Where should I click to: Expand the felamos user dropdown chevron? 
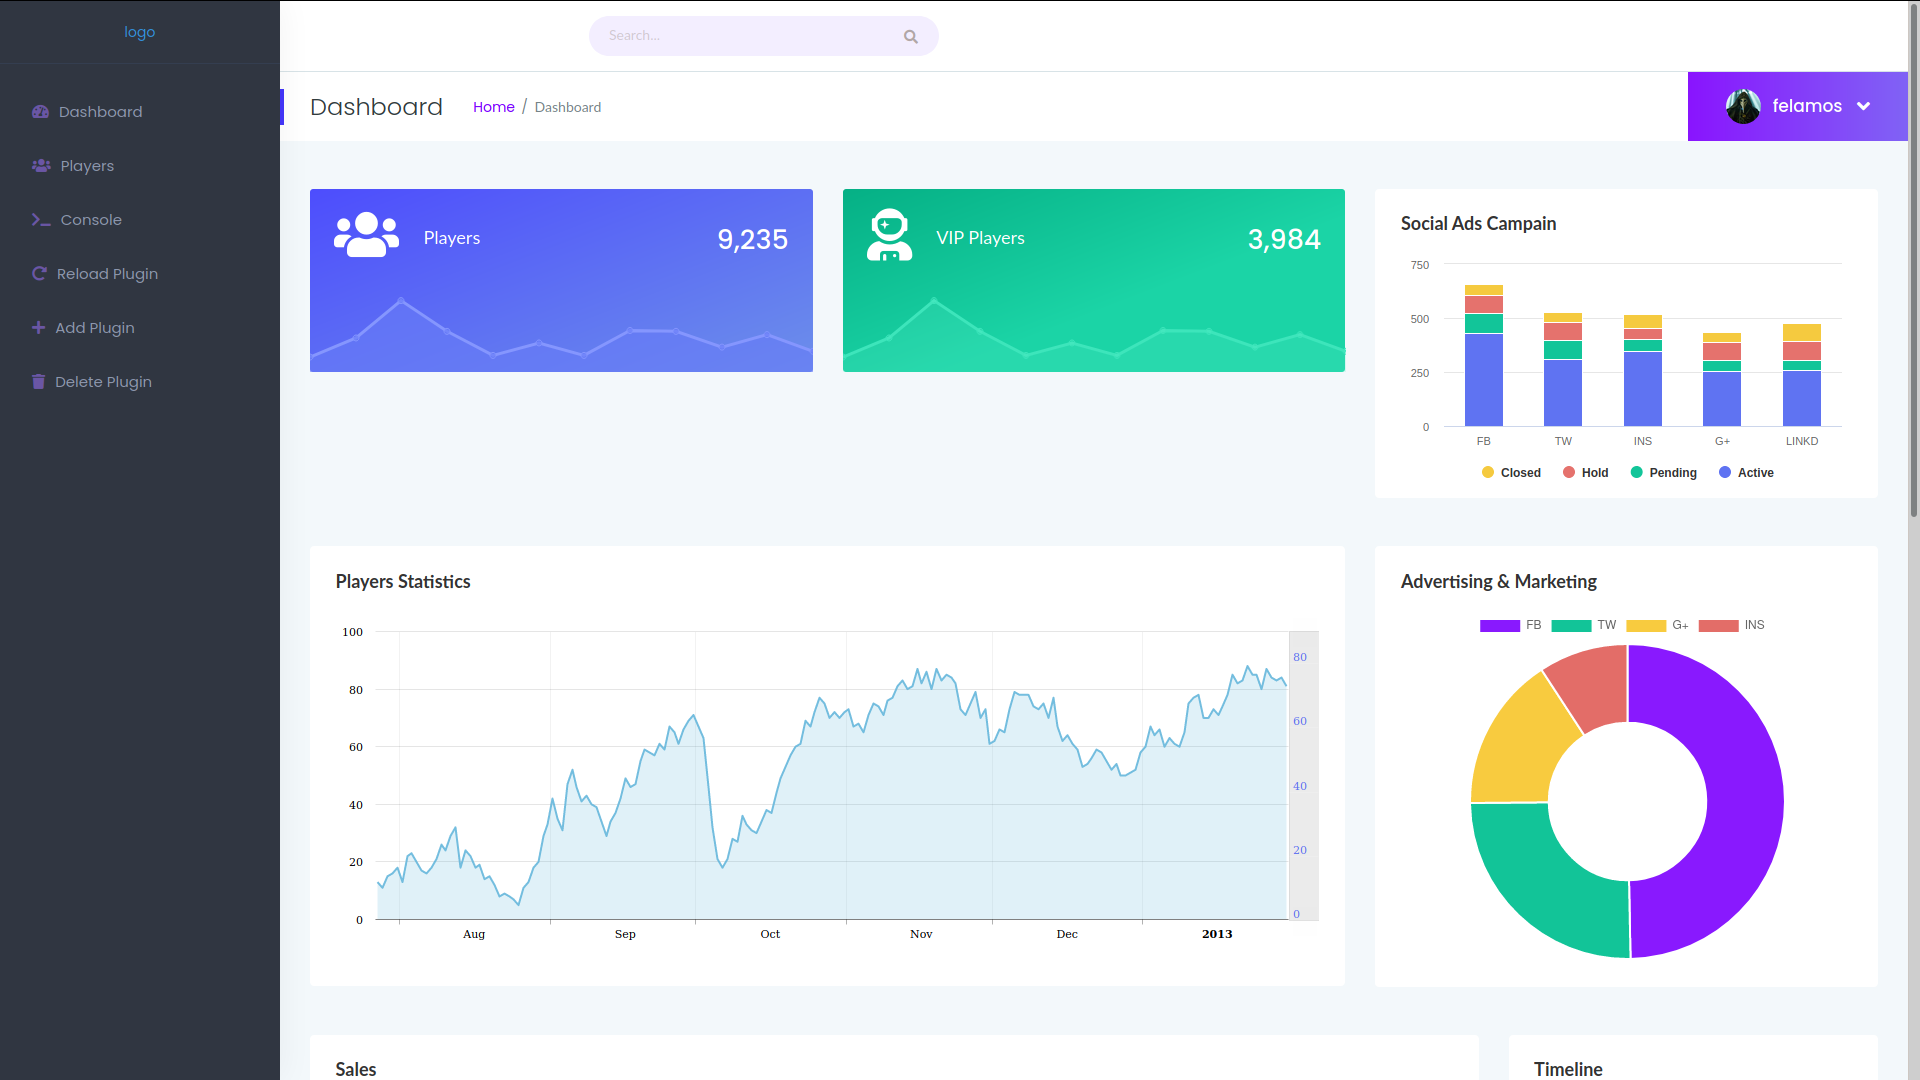(1863, 107)
